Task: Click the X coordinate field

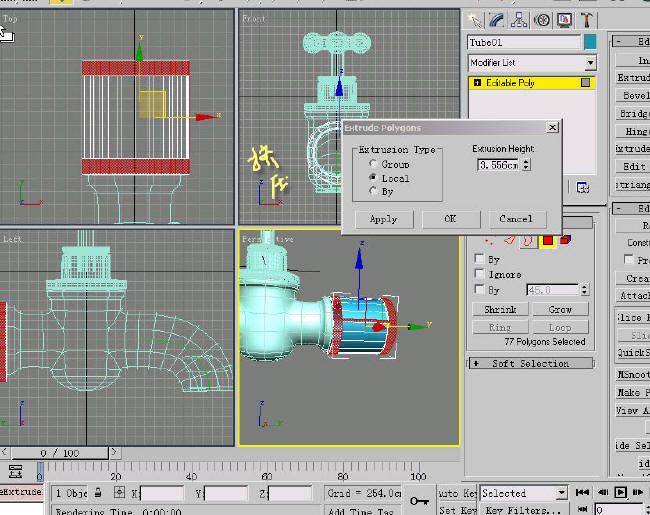Action: point(162,493)
